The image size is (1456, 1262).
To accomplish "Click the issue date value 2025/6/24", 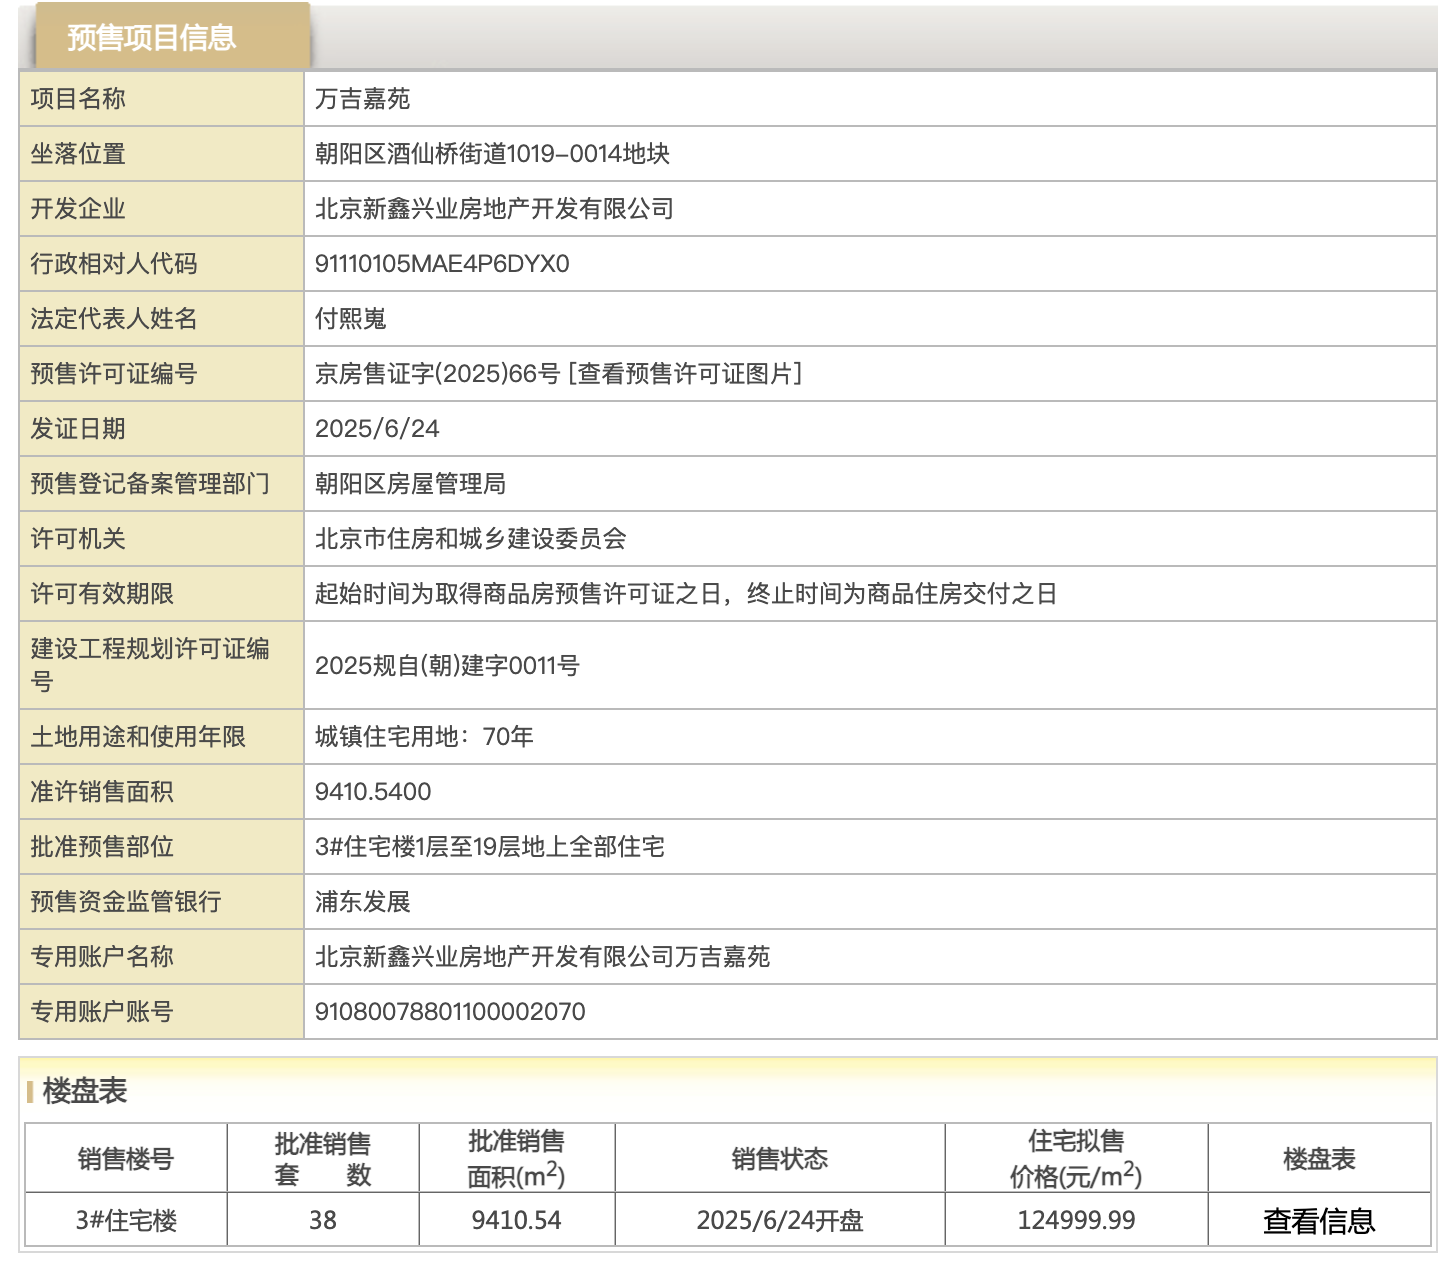I will (x=377, y=429).
